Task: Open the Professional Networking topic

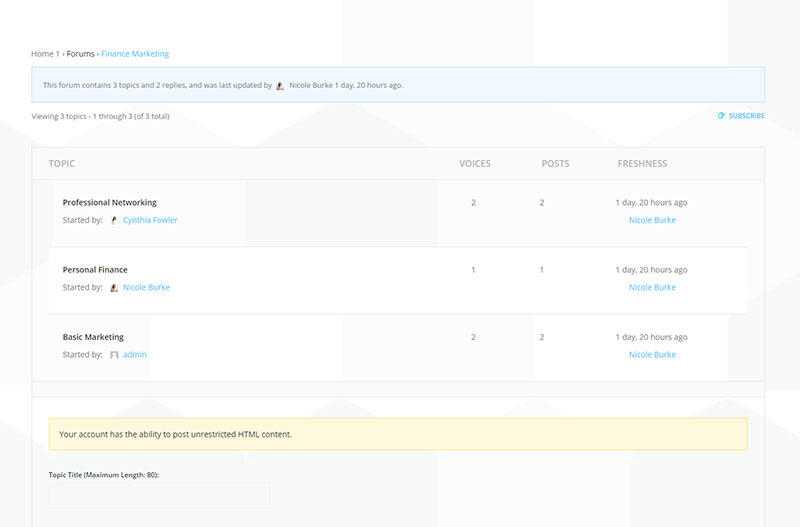Action: [x=109, y=203]
